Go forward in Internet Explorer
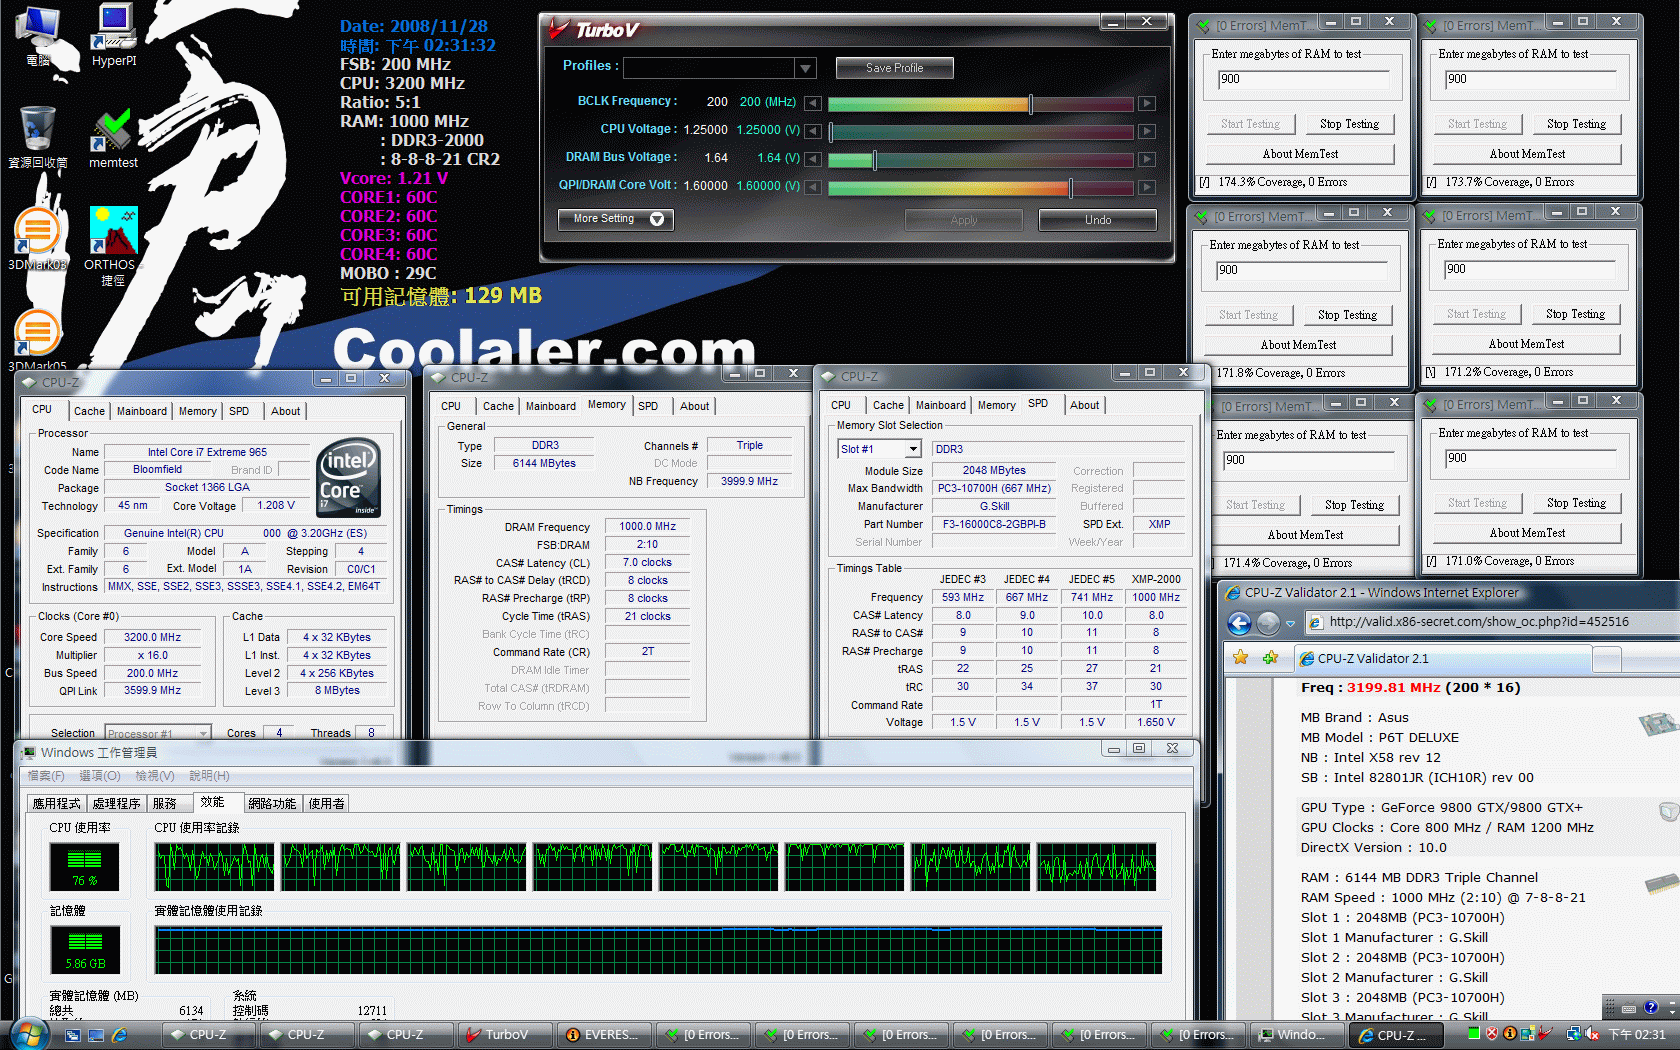Viewport: 1680px width, 1050px height. (x=1268, y=623)
